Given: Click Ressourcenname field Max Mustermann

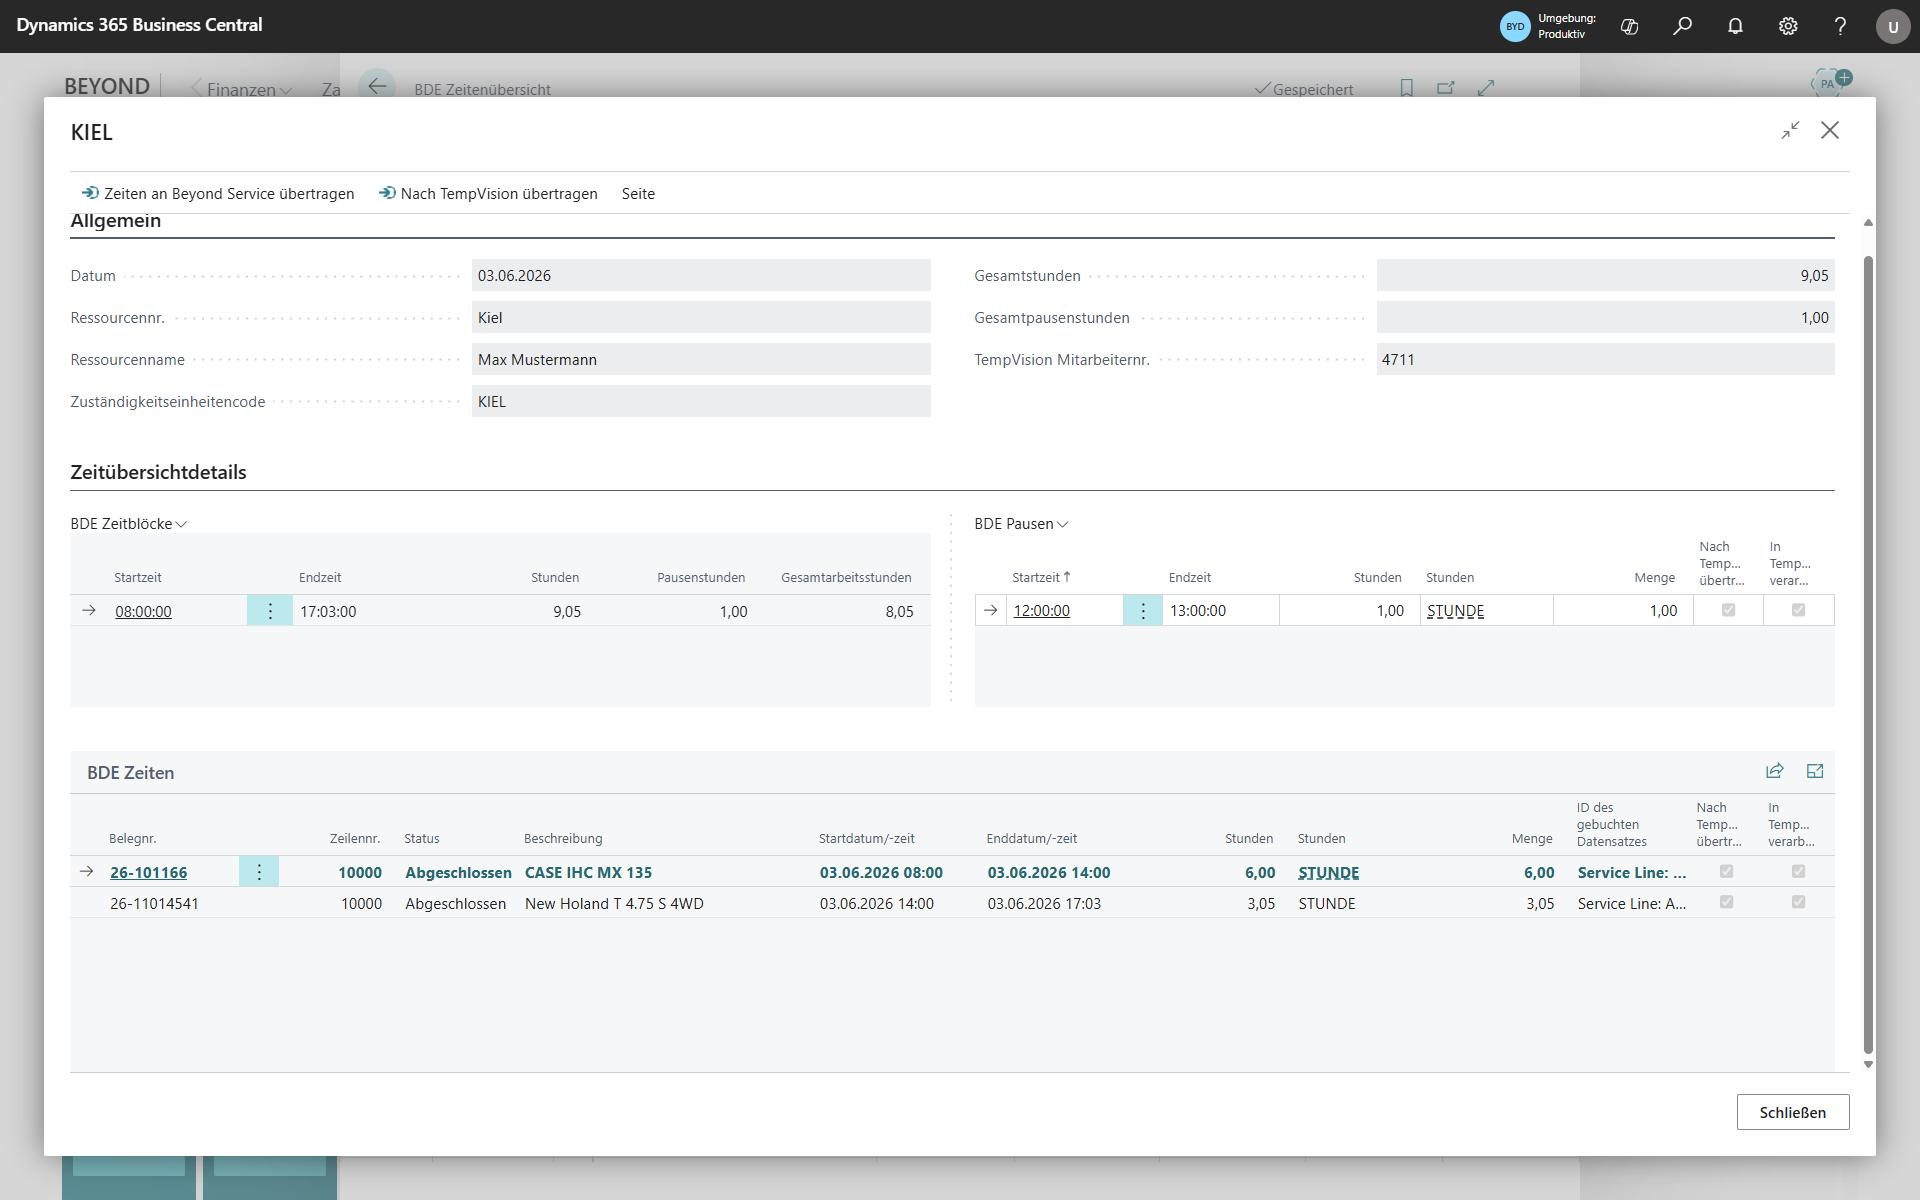Looking at the screenshot, I should point(701,359).
